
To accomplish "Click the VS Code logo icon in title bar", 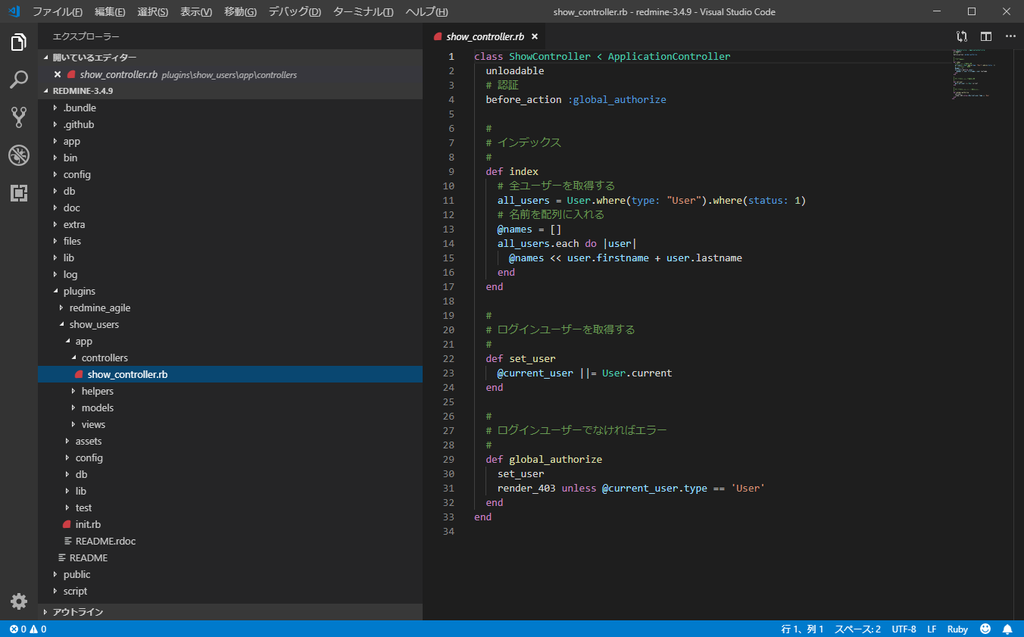I will tap(14, 11).
